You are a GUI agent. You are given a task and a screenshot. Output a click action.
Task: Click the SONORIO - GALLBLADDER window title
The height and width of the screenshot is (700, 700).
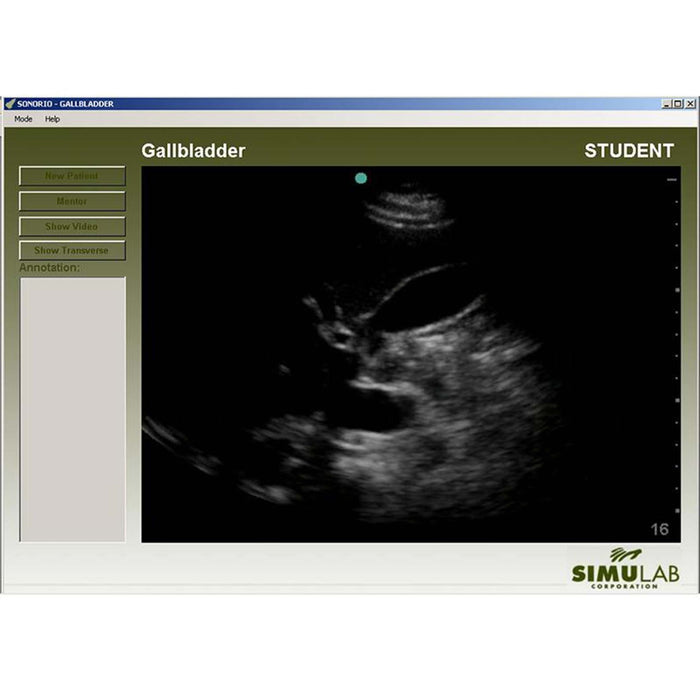65,104
